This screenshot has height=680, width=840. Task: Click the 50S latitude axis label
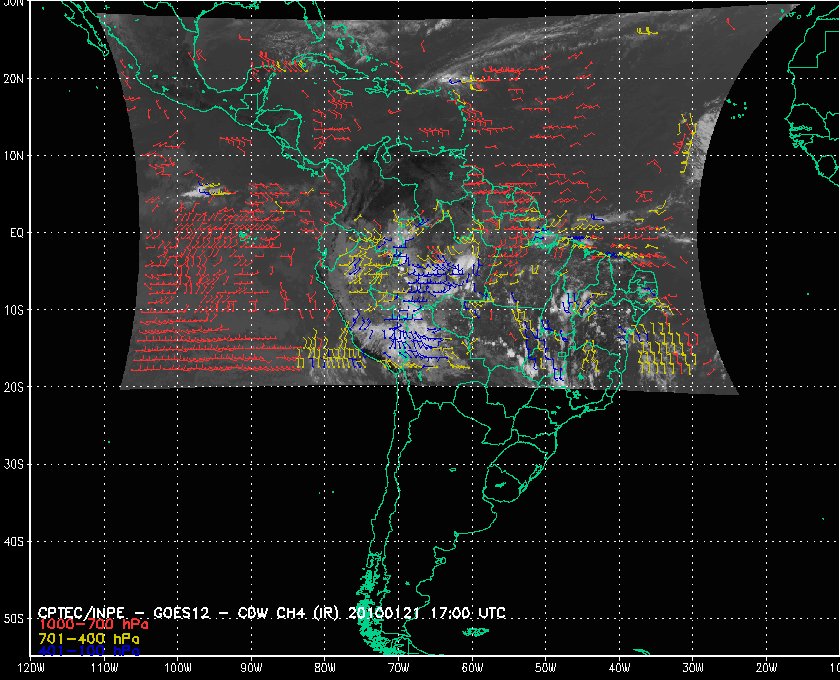[x=14, y=619]
